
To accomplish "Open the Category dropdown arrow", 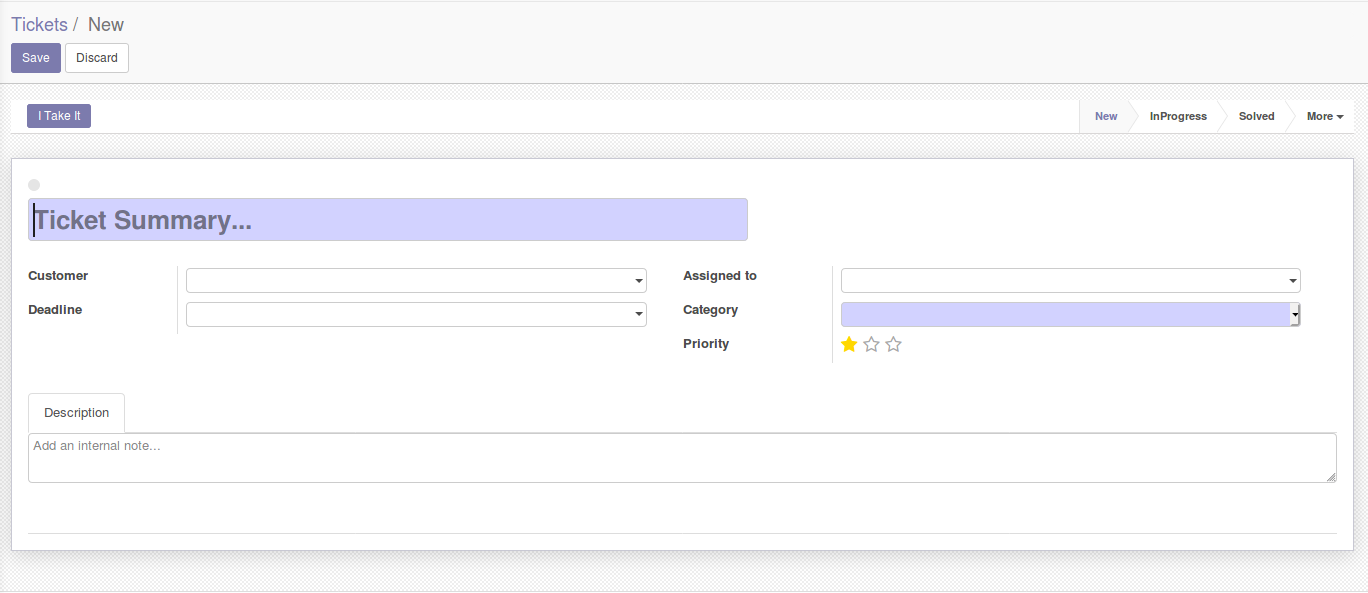I will click(1294, 315).
